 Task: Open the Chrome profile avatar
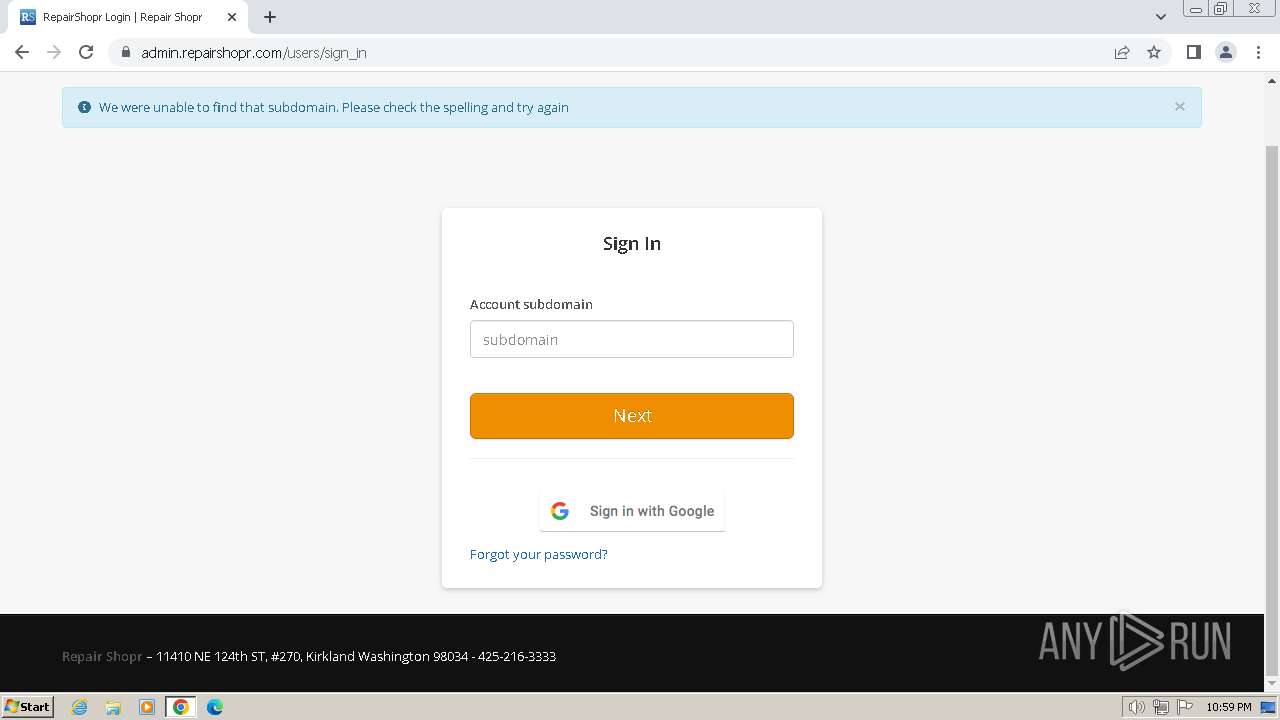(1226, 52)
